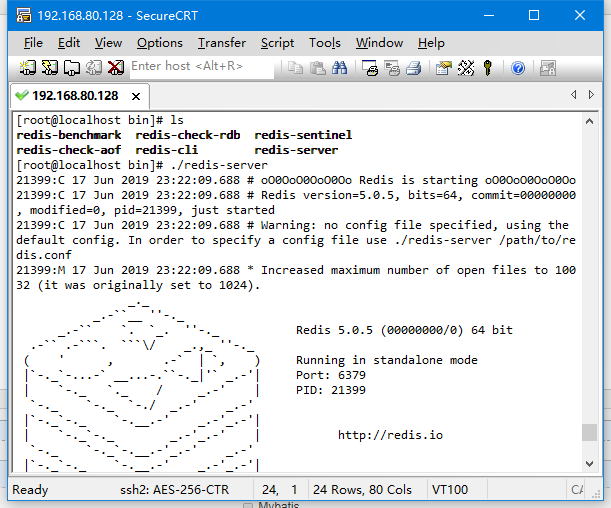Click '24 Rows, 80 Cols' status entry
The image size is (611, 508).
[362, 490]
